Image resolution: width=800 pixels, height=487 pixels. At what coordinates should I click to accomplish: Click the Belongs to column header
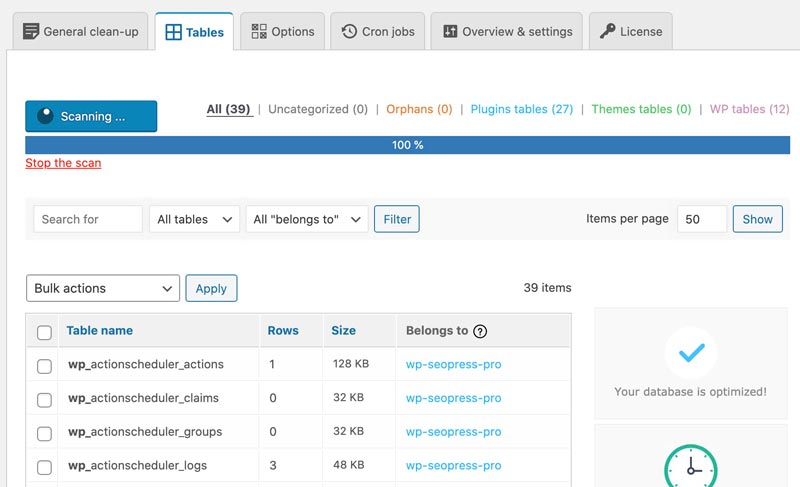437,330
